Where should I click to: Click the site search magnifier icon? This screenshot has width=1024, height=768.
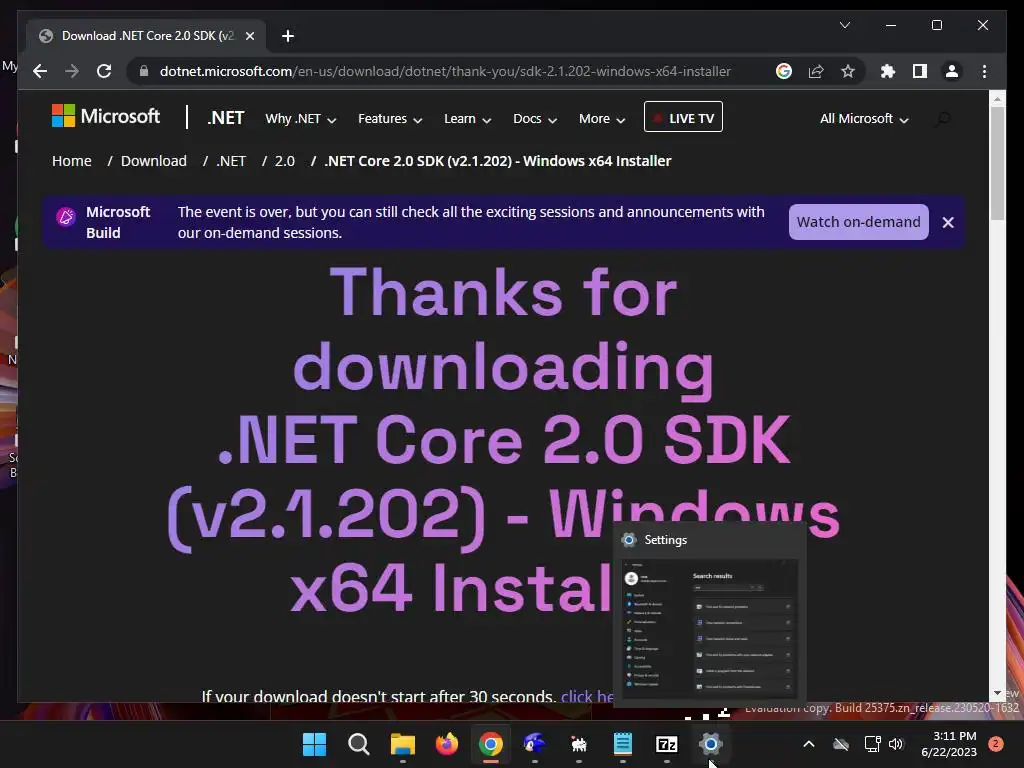point(942,119)
